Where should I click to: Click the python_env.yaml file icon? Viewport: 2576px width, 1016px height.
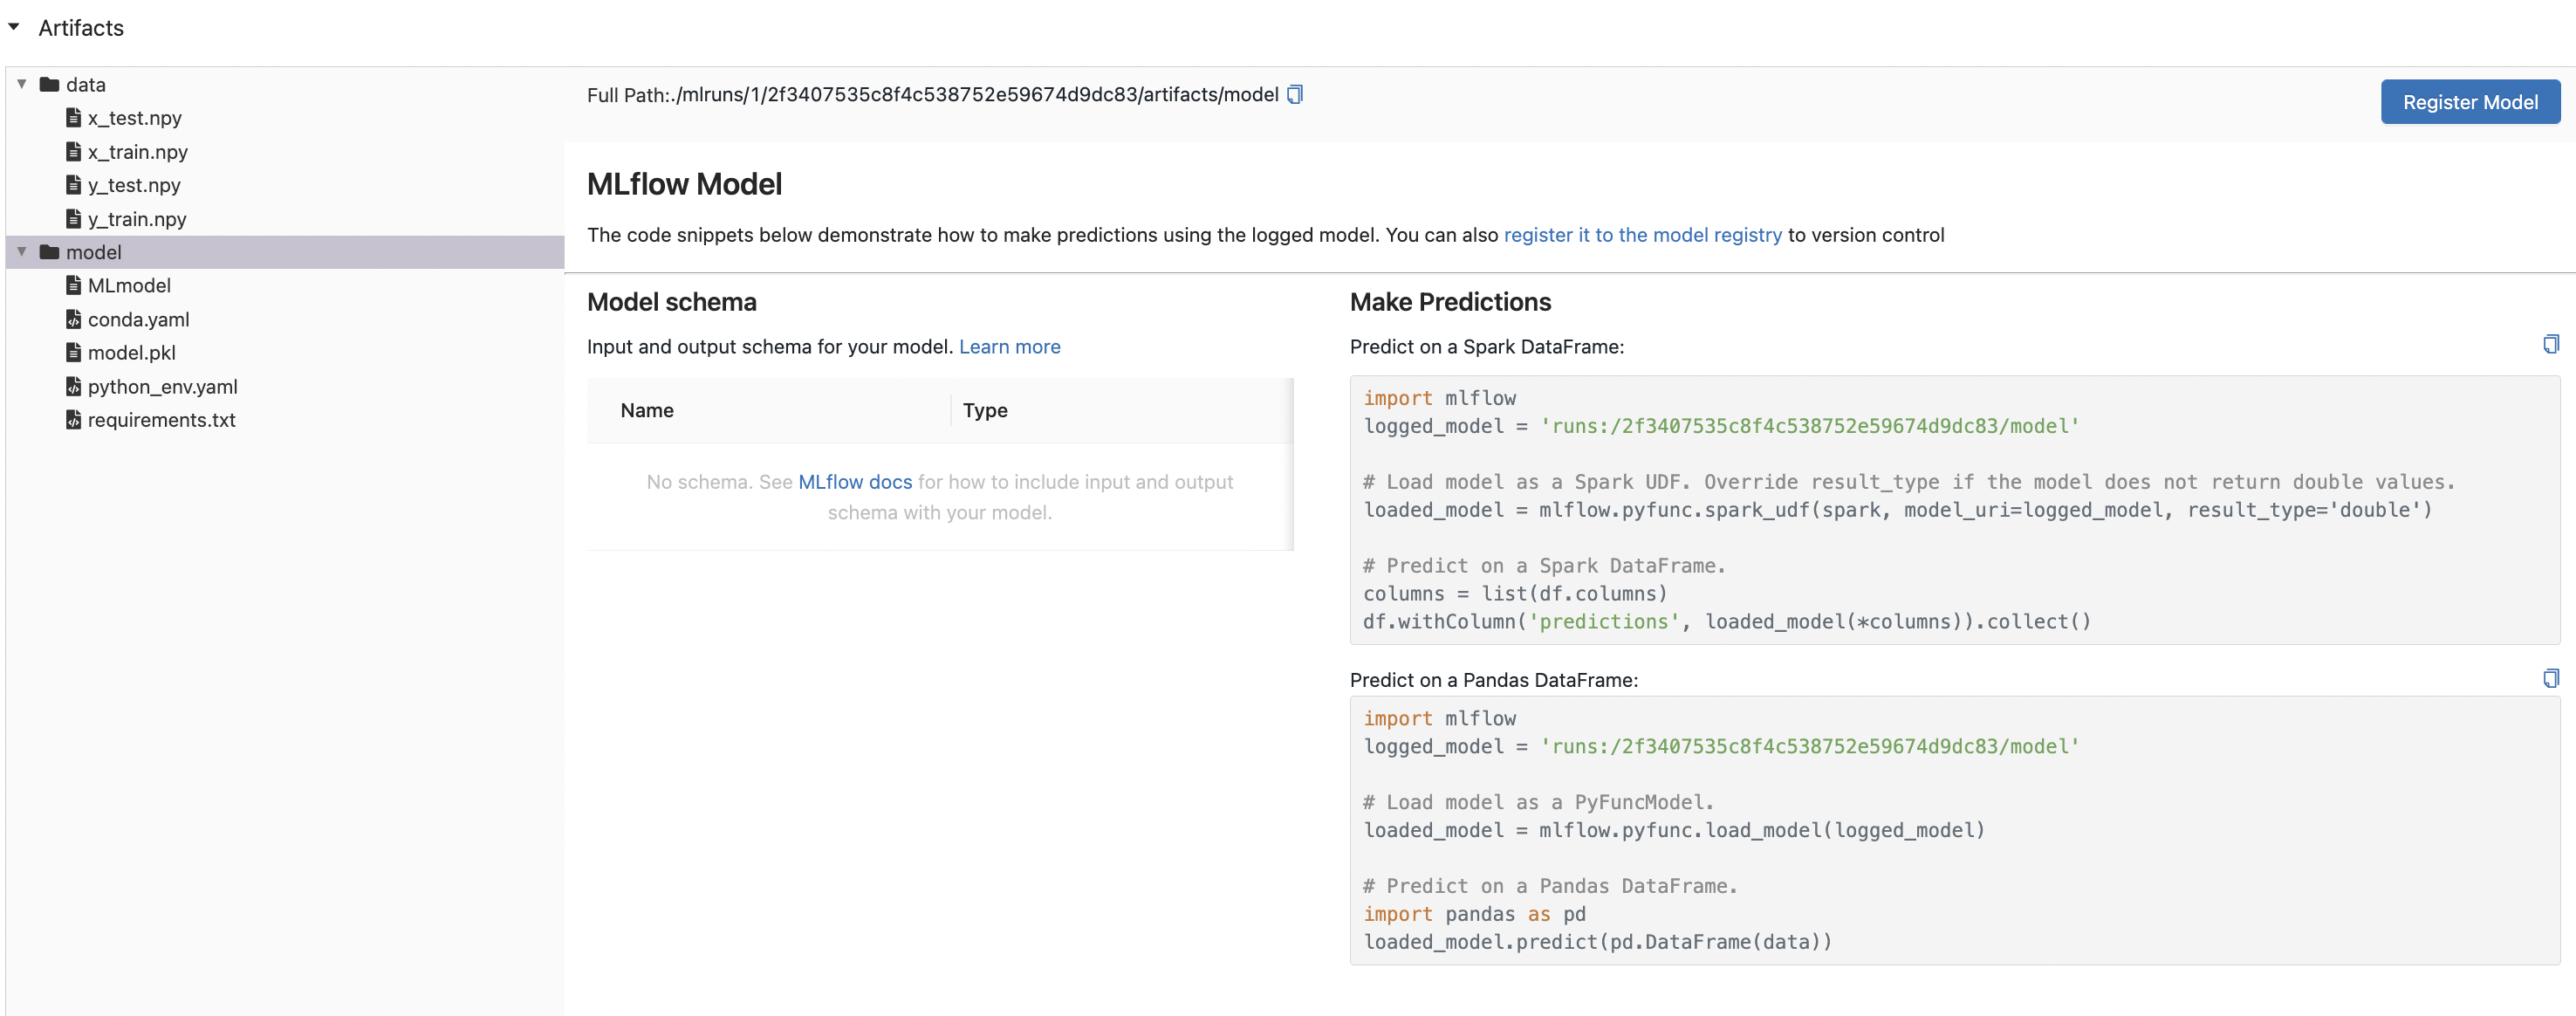(73, 386)
